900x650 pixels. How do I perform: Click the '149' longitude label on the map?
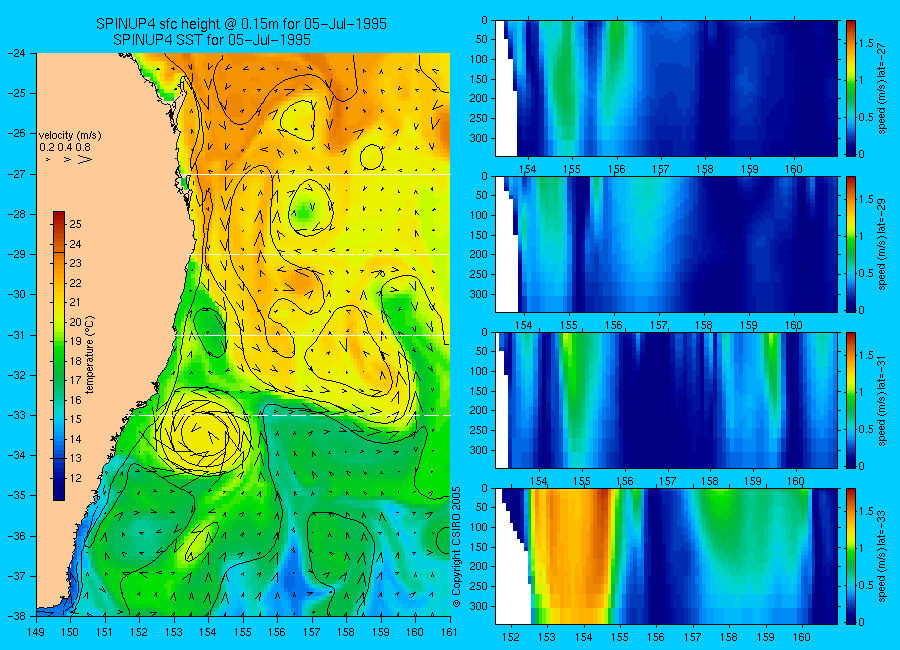point(36,632)
